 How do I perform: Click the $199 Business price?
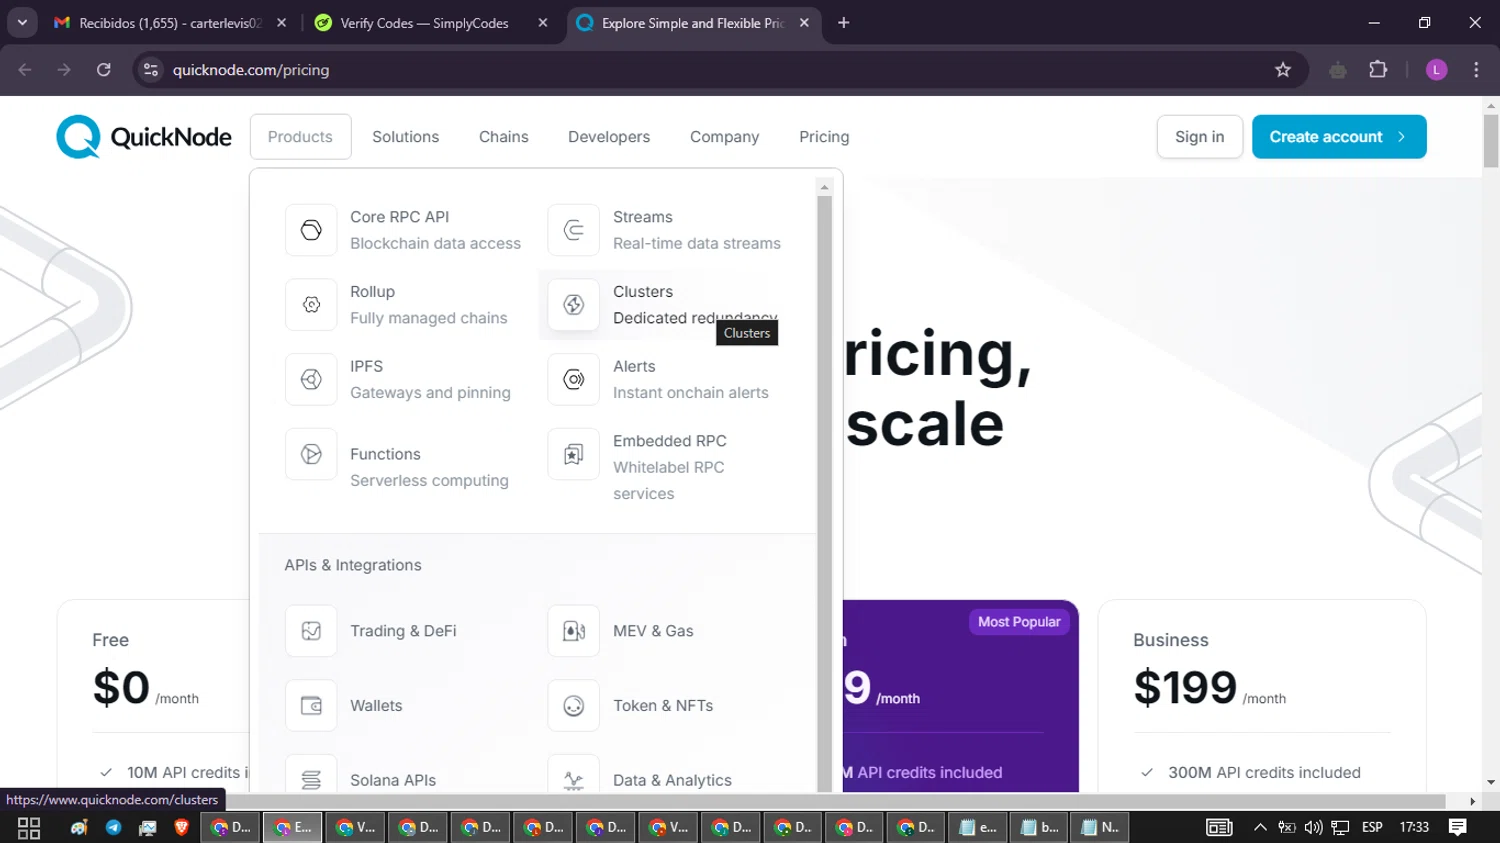(1185, 688)
